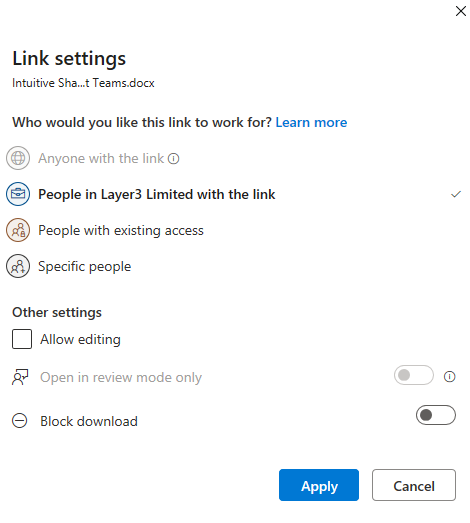Click the Cancel button
470x523 pixels.
coord(414,485)
